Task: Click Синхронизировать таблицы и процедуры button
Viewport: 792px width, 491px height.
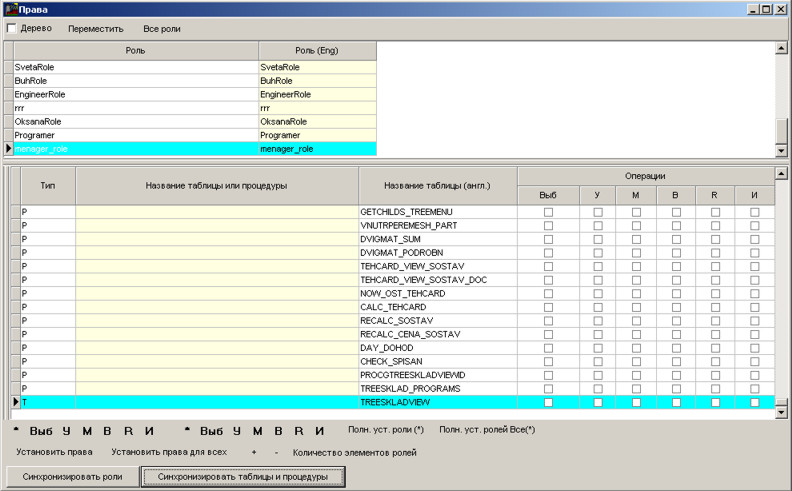Action: [242, 477]
